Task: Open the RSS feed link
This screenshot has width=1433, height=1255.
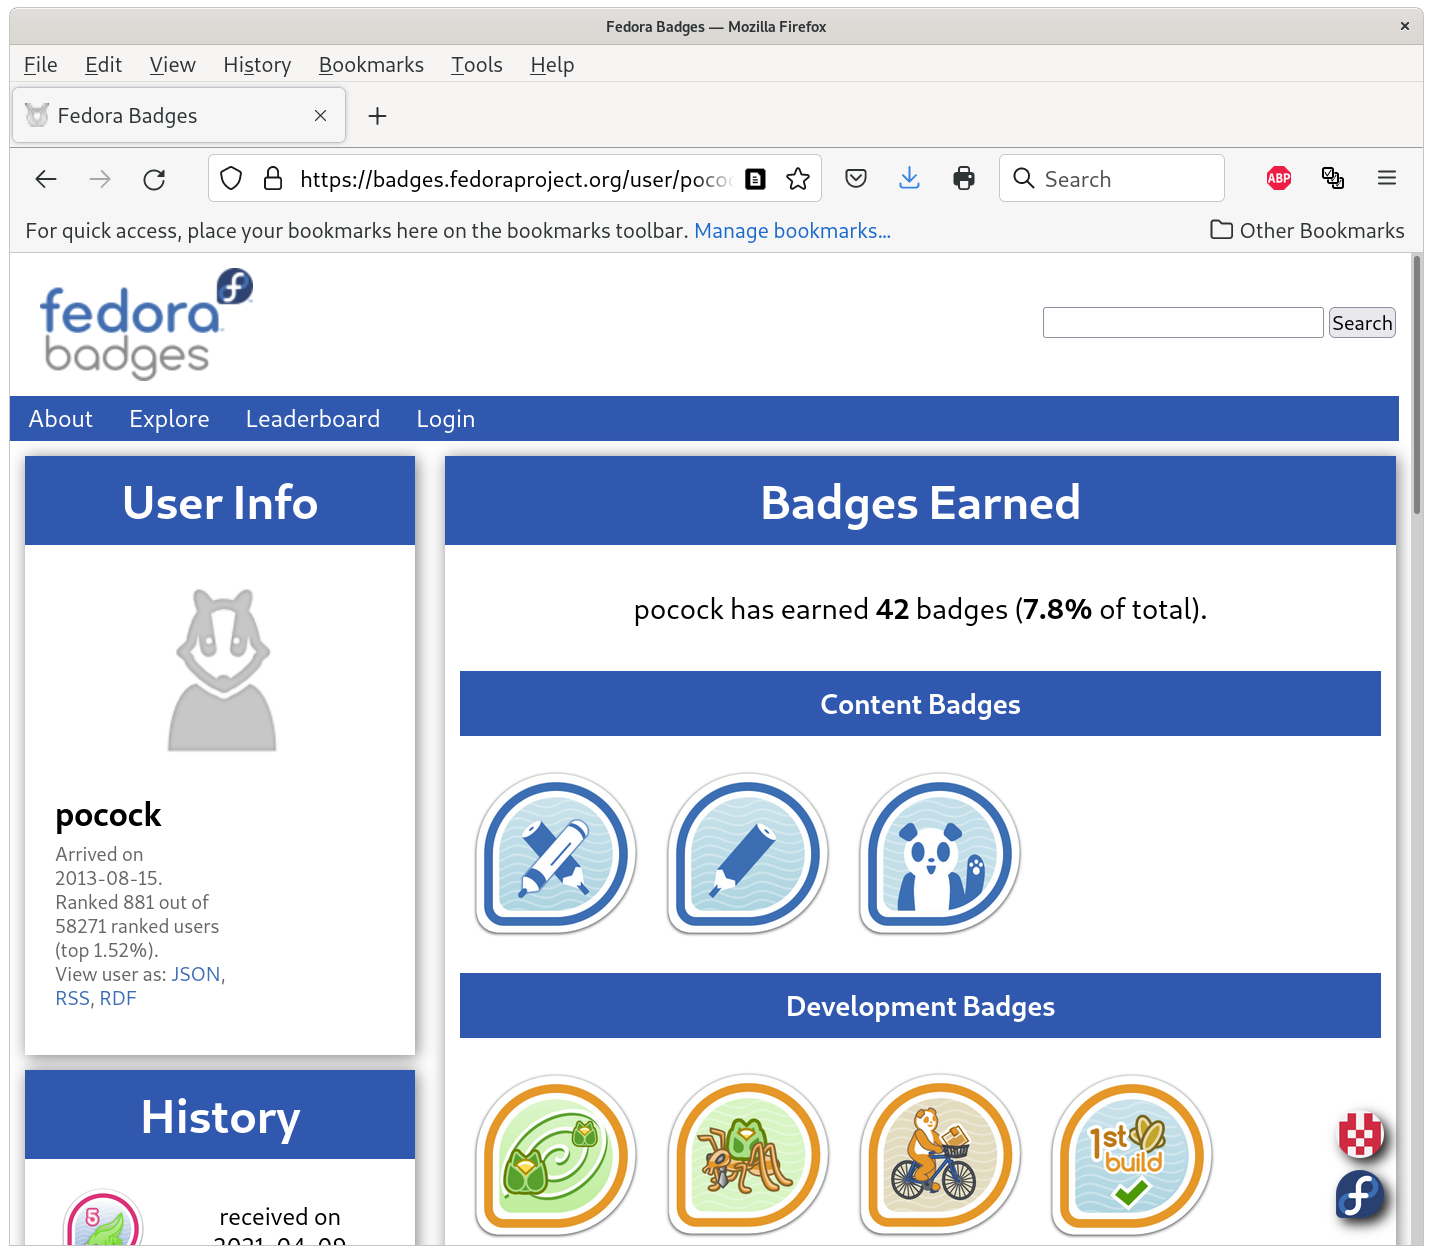Action: [72, 998]
